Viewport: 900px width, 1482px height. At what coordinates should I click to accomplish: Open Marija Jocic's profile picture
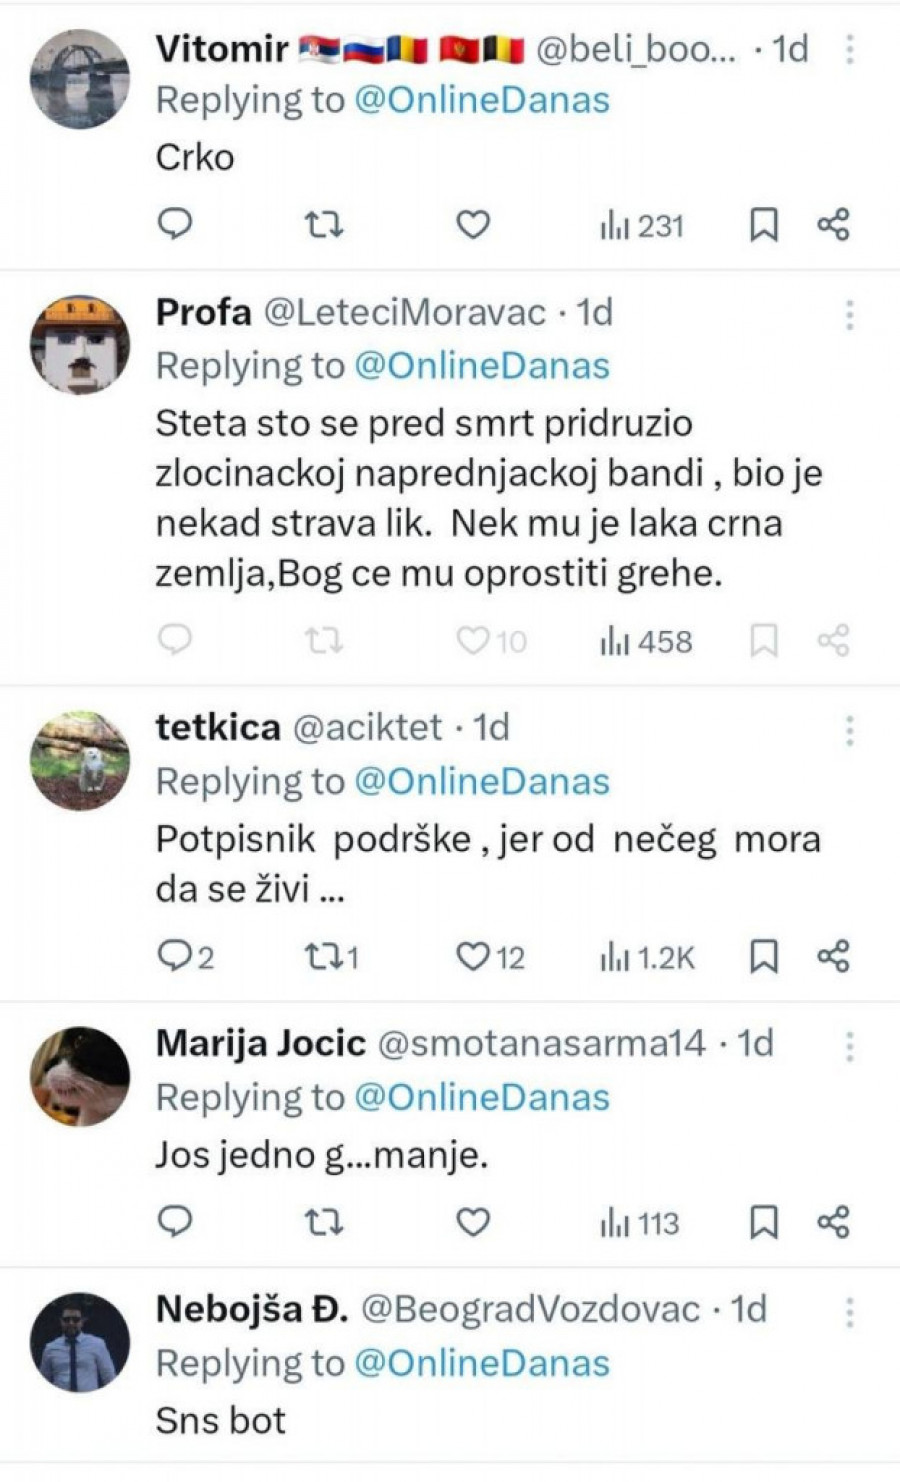(x=80, y=1076)
